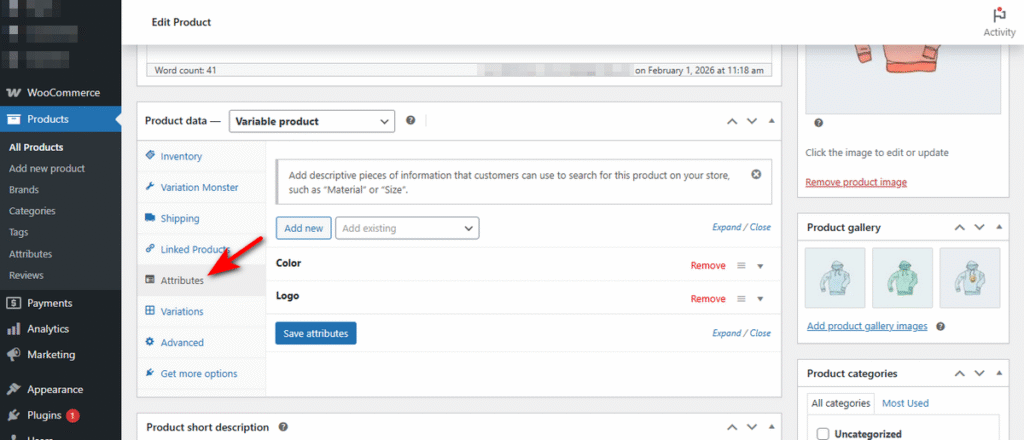Click the Marketing megaphone icon

click(13, 354)
